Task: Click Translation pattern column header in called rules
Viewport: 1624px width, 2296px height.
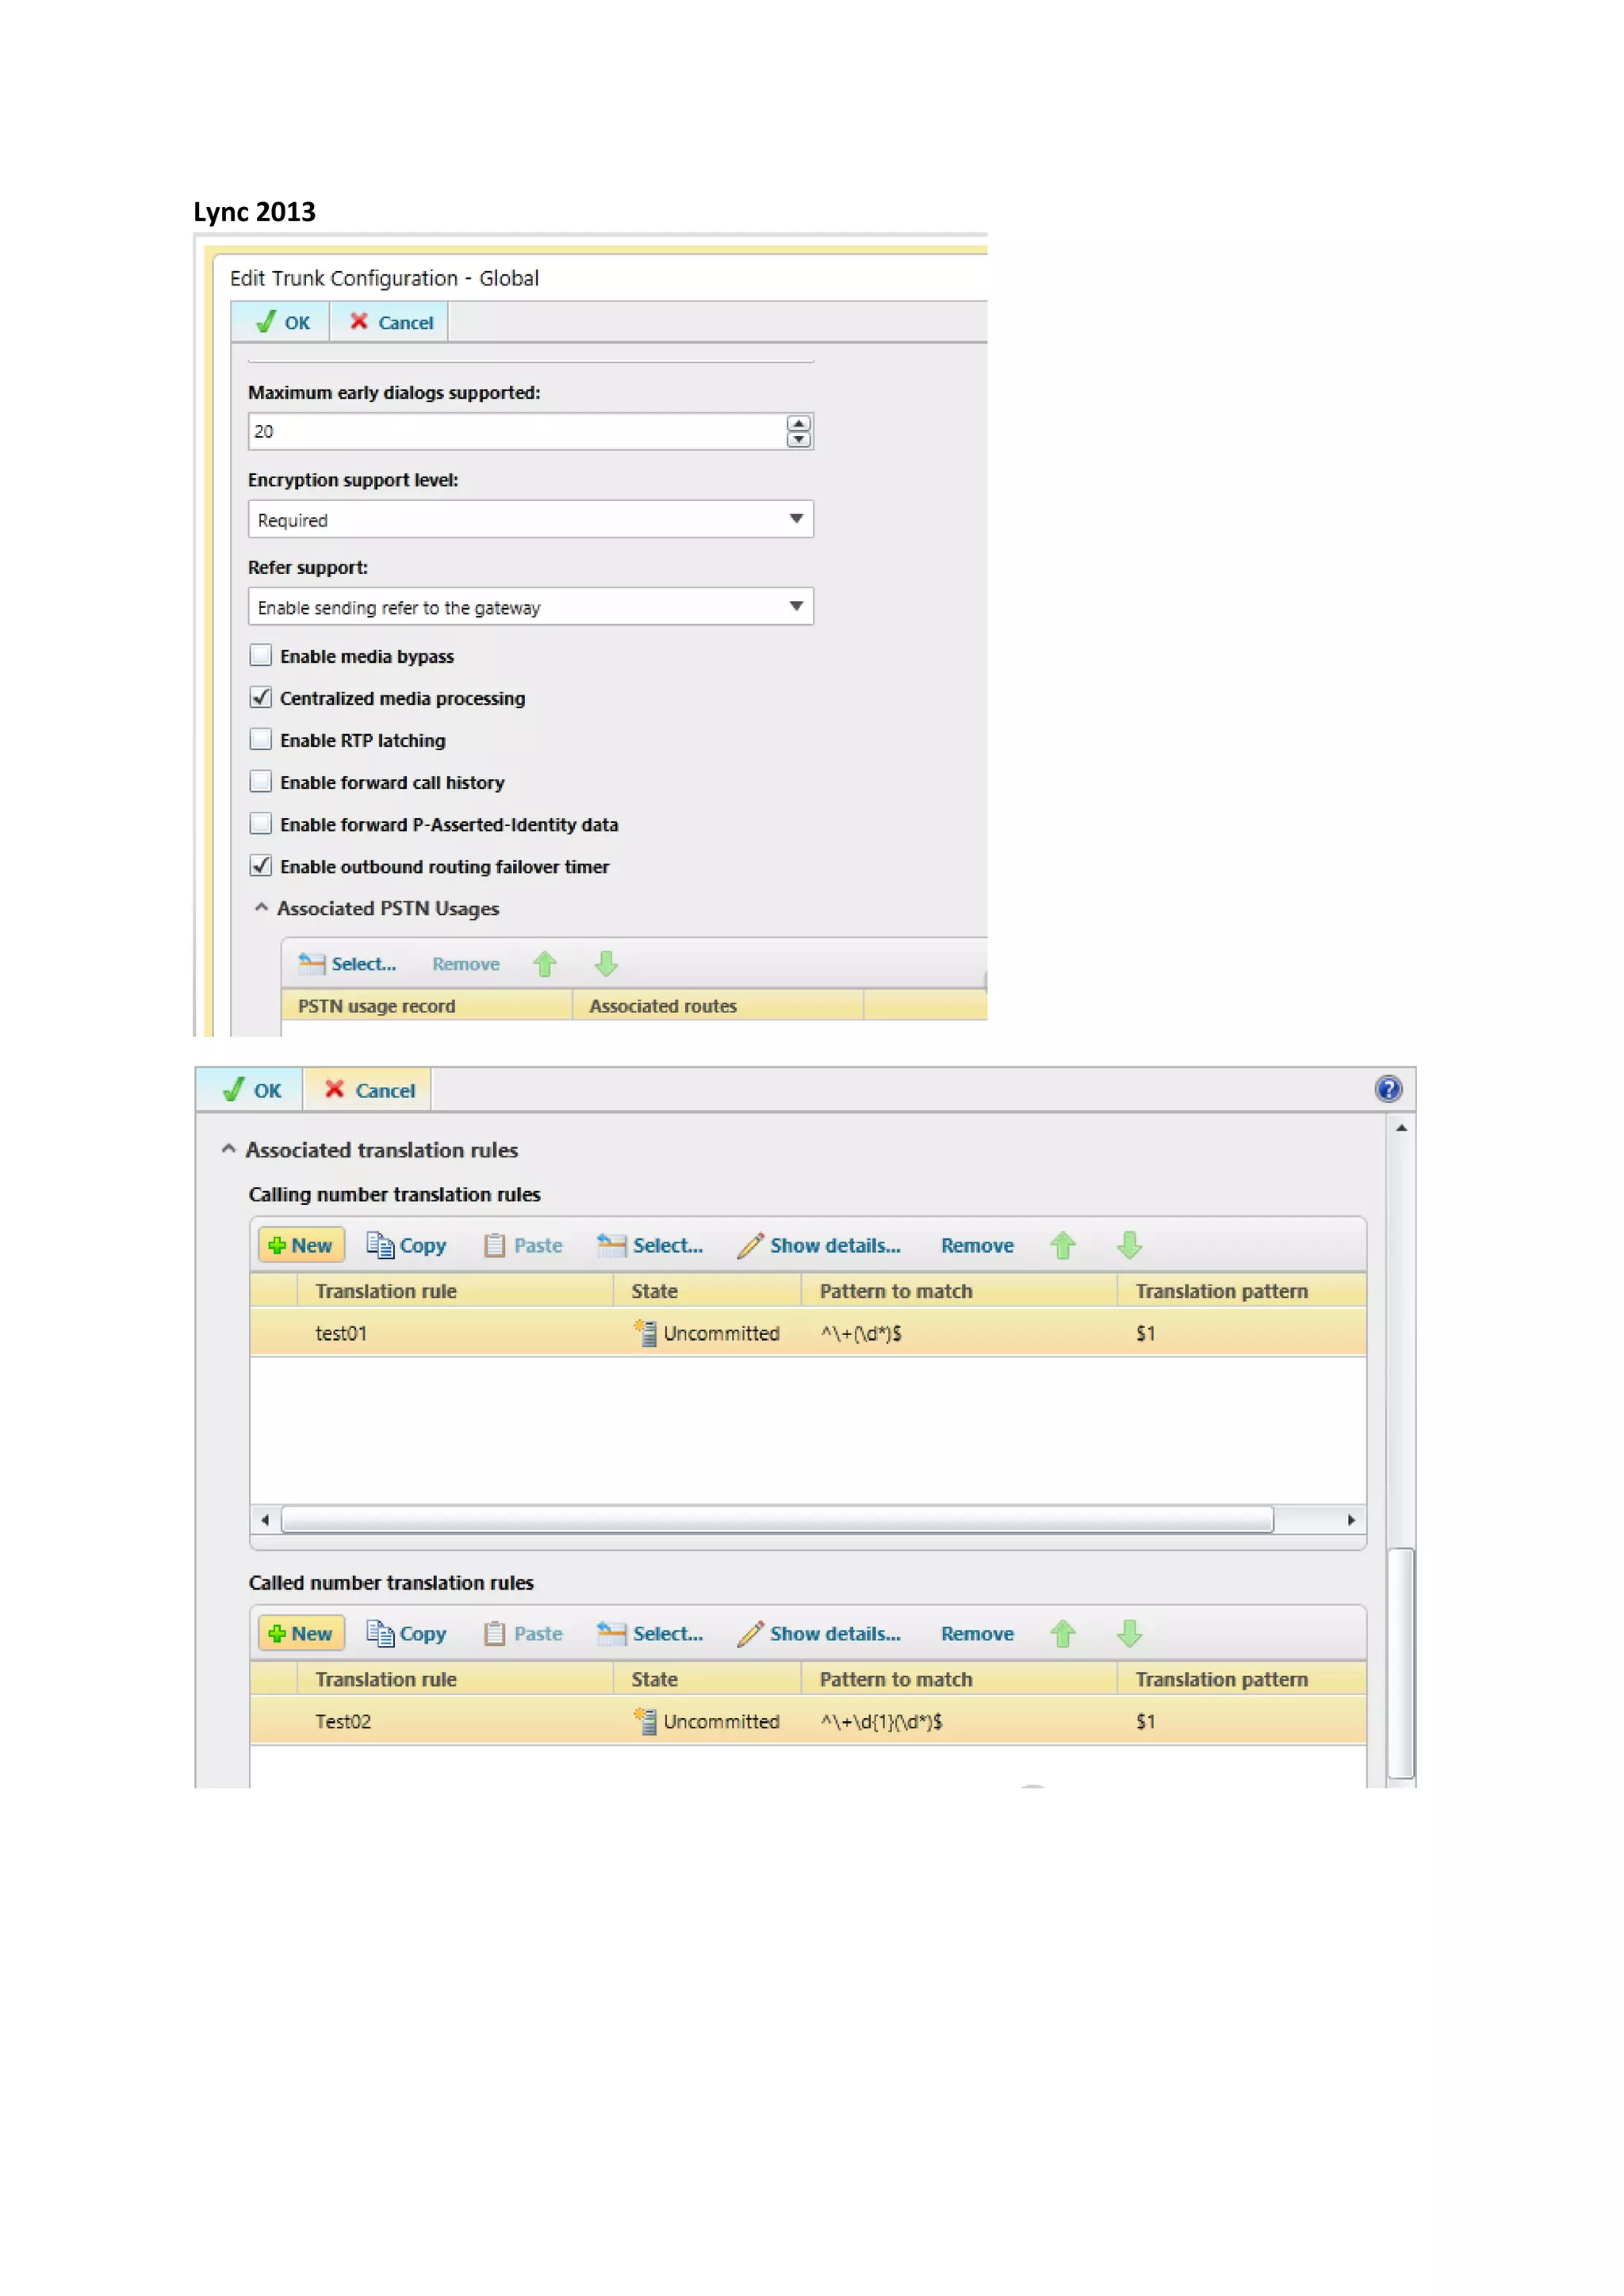Action: coord(1221,1679)
